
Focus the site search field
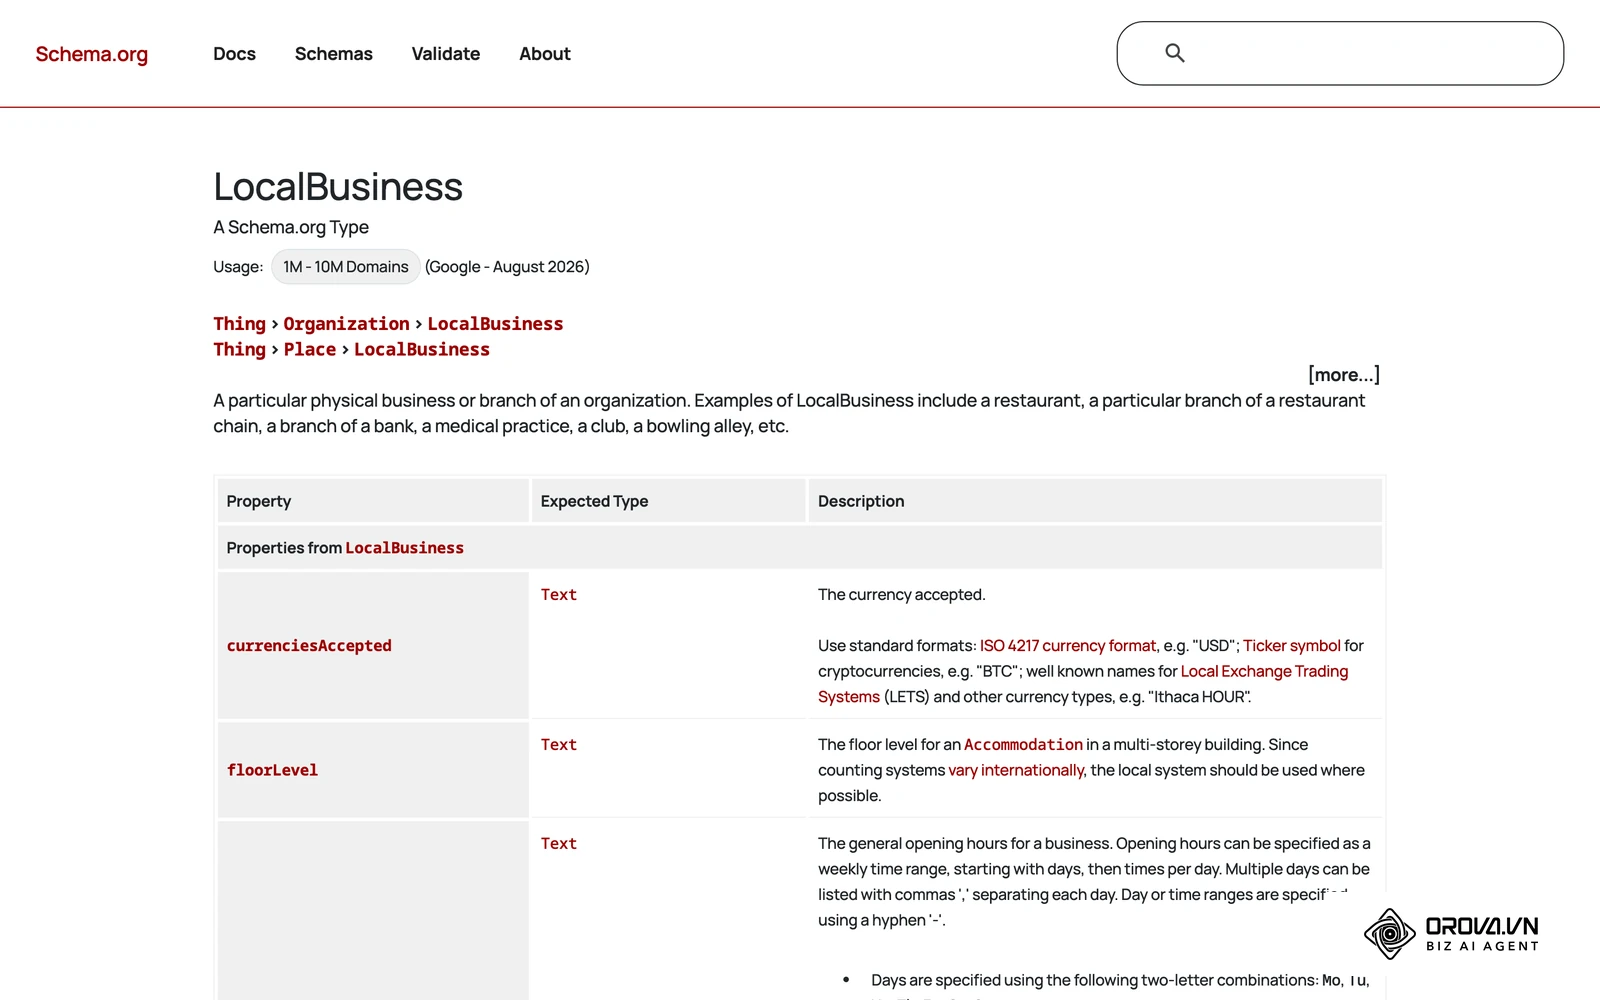click(x=1340, y=53)
